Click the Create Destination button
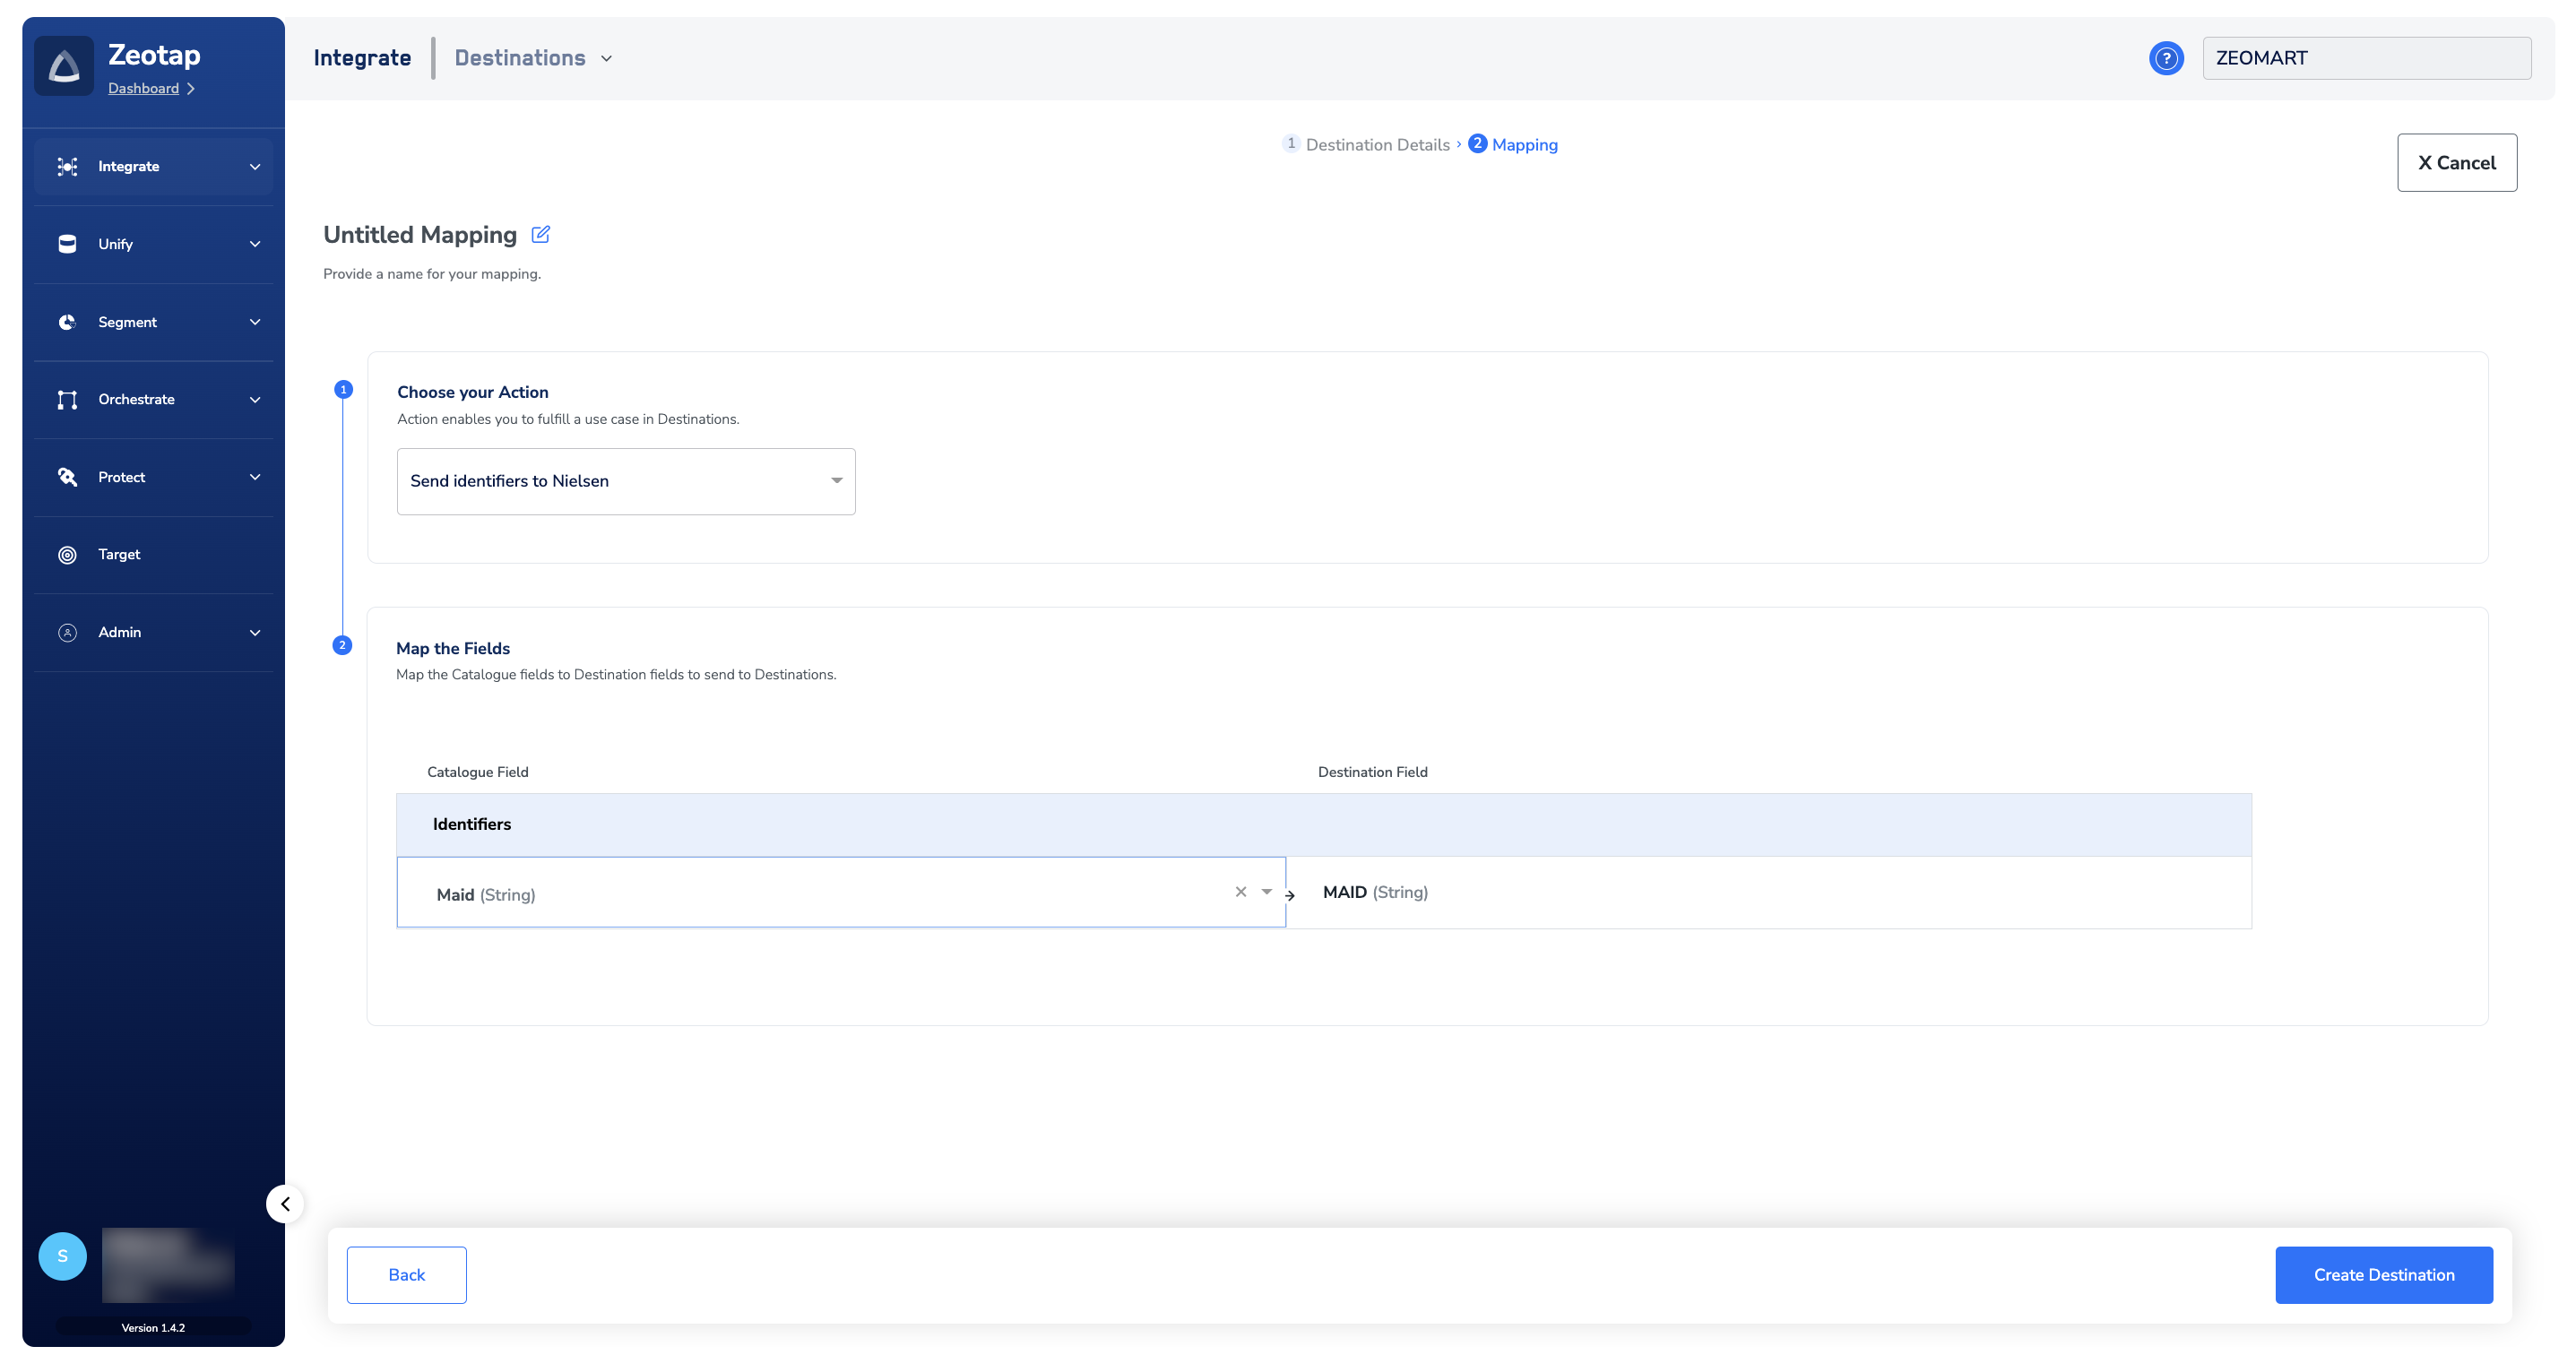The image size is (2576, 1355). 2383,1274
